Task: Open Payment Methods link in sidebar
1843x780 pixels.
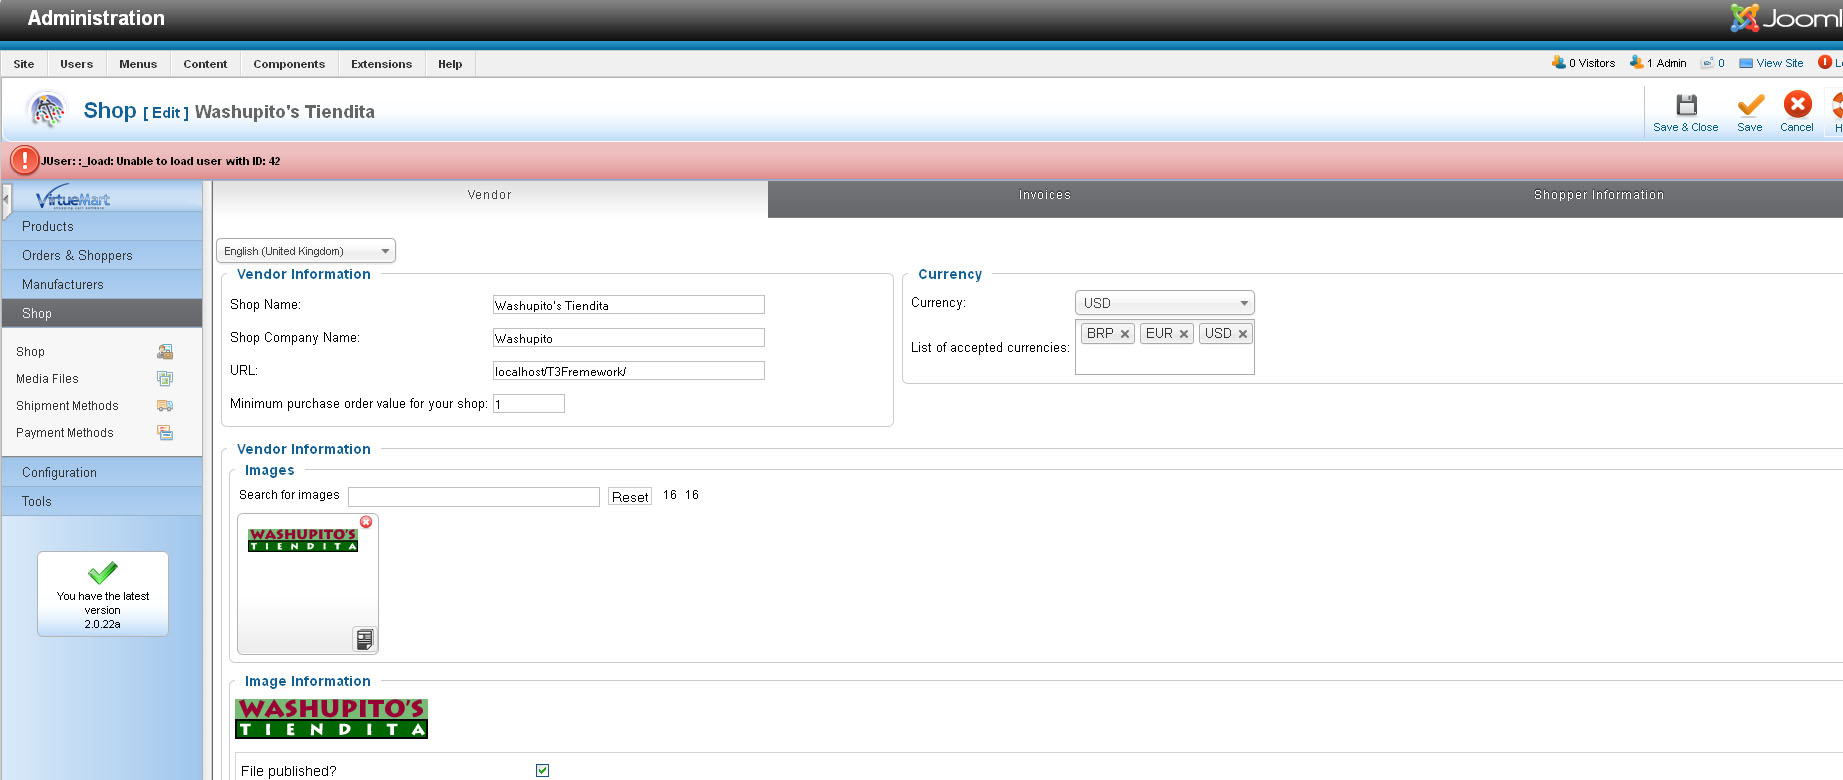Action: pos(65,433)
